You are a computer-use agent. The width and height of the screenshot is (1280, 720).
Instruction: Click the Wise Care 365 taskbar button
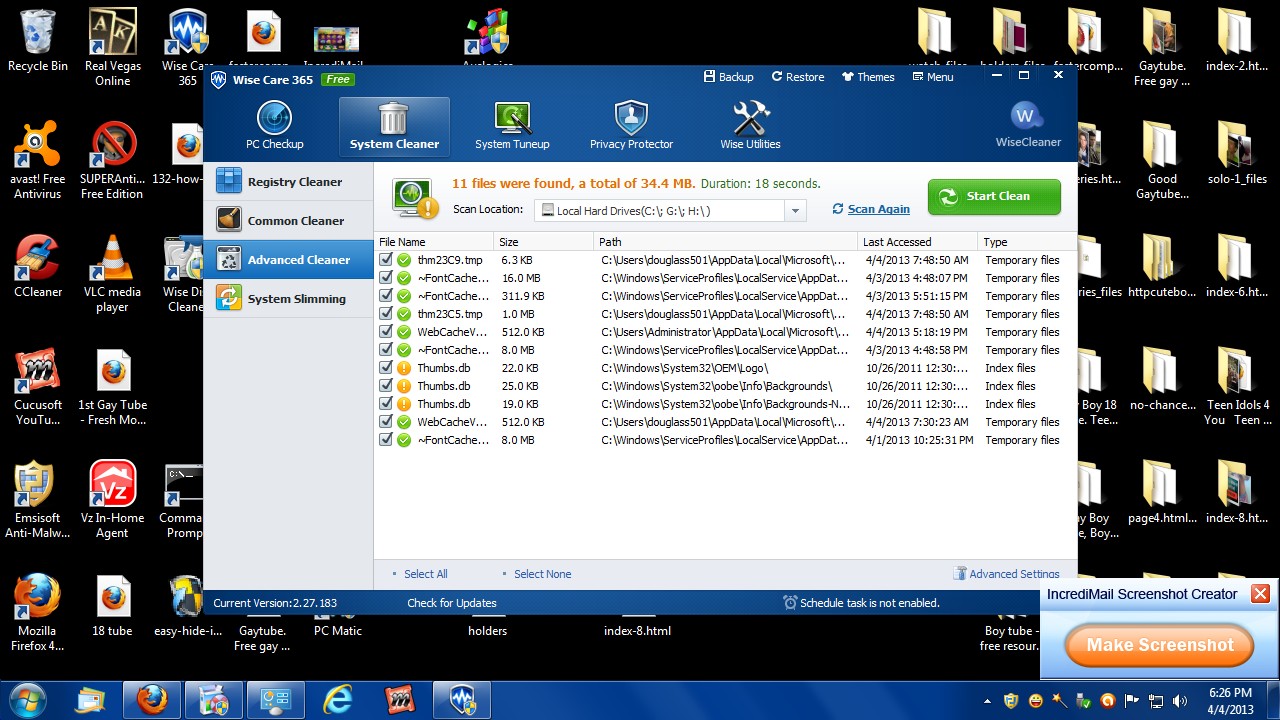(x=462, y=699)
